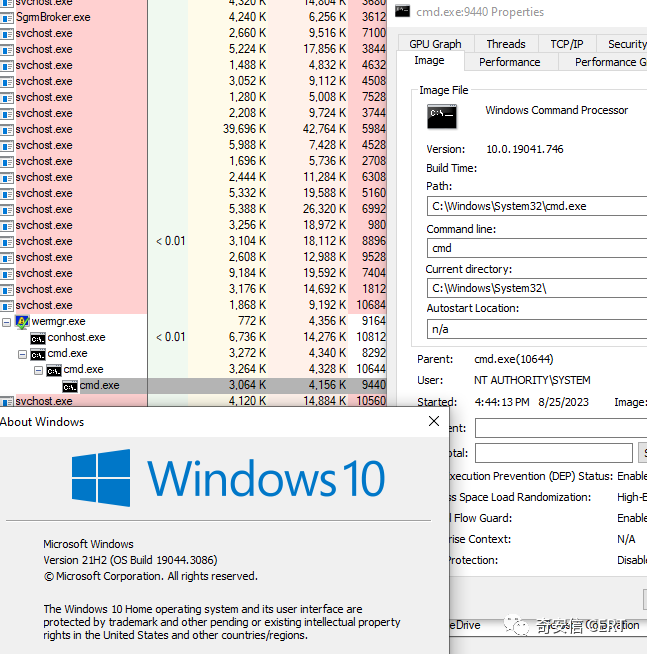This screenshot has height=654, width=647.
Task: Click the cmd.exe:9440 Properties title icon
Action: (x=403, y=11)
